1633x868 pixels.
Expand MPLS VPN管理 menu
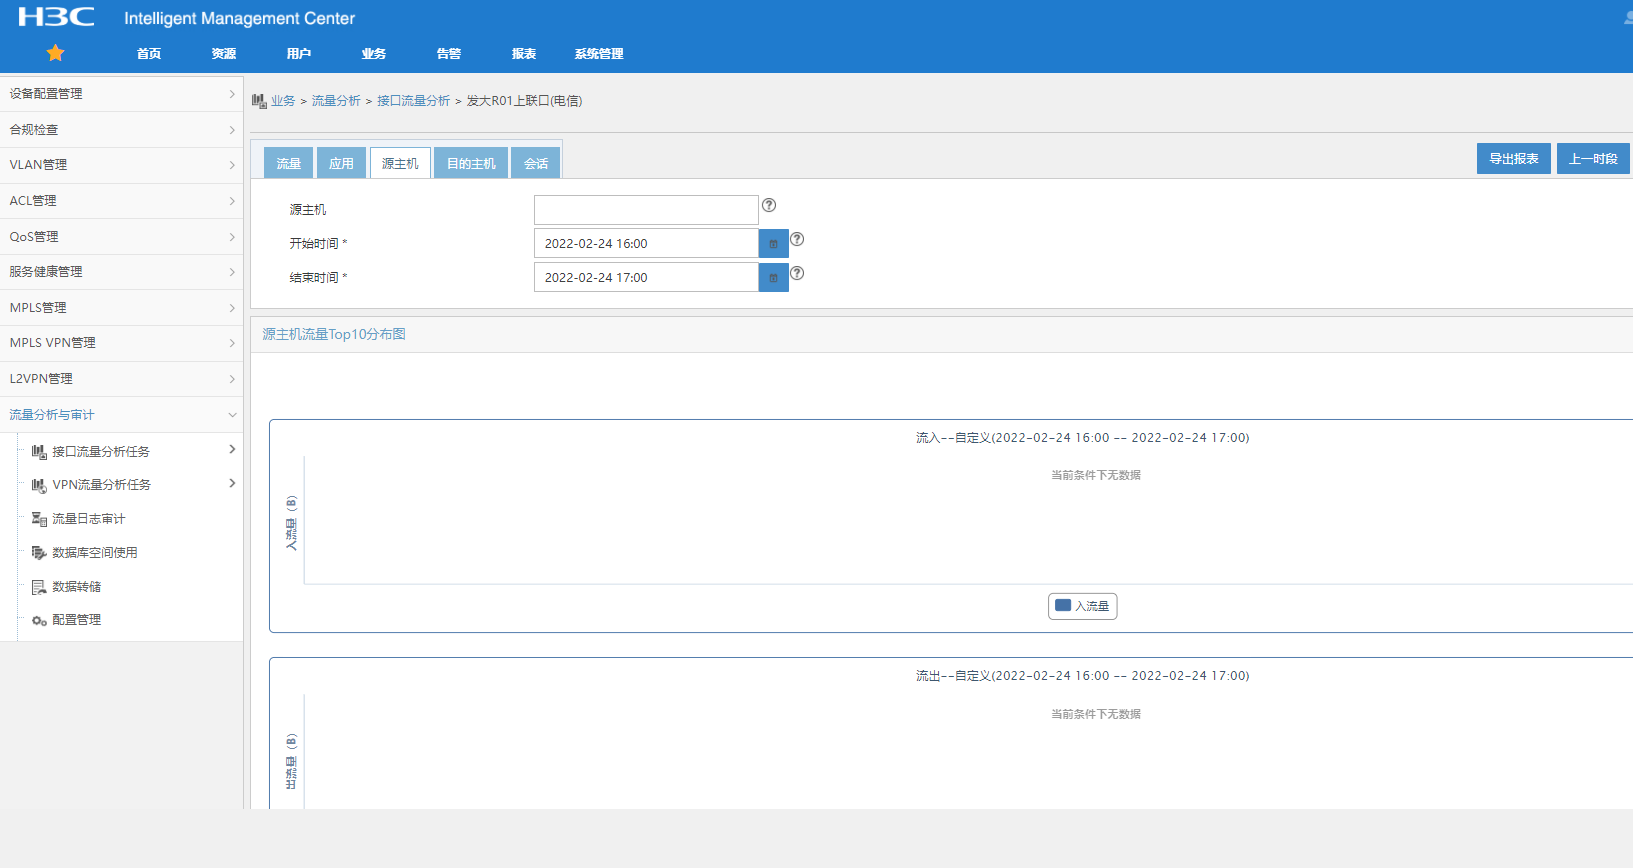[121, 343]
